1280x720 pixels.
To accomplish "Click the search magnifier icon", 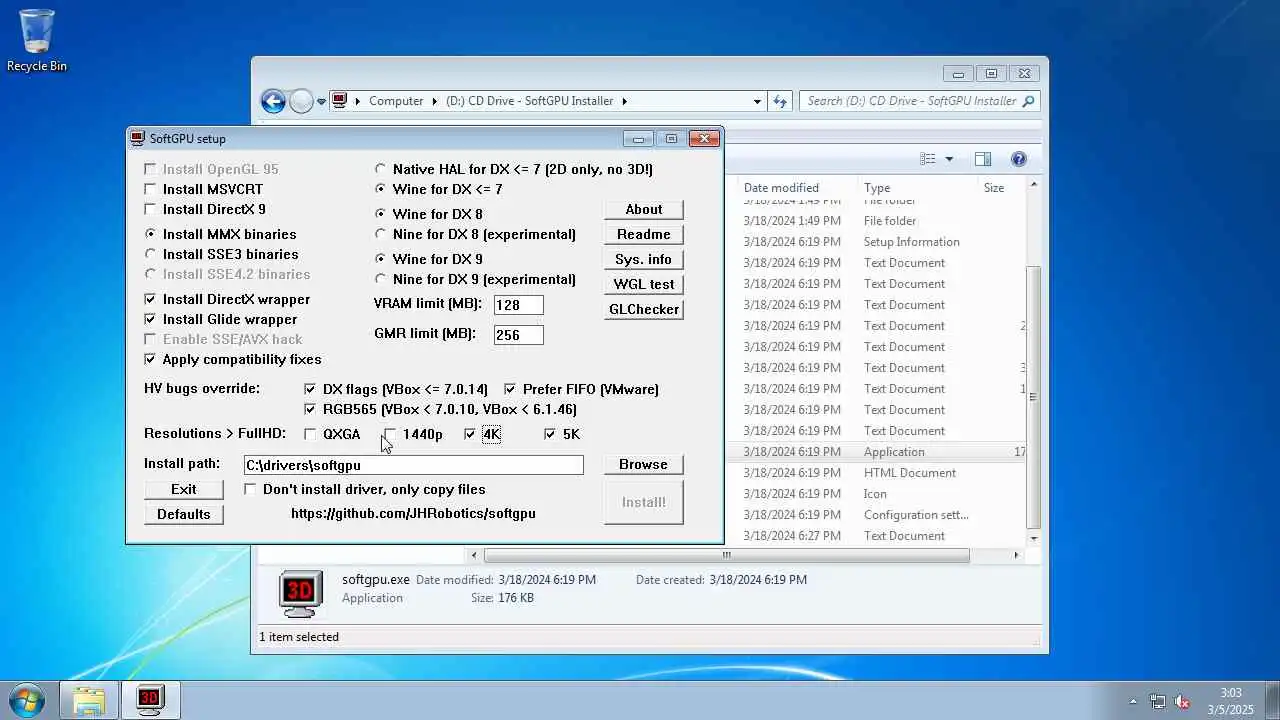I will 1028,101.
